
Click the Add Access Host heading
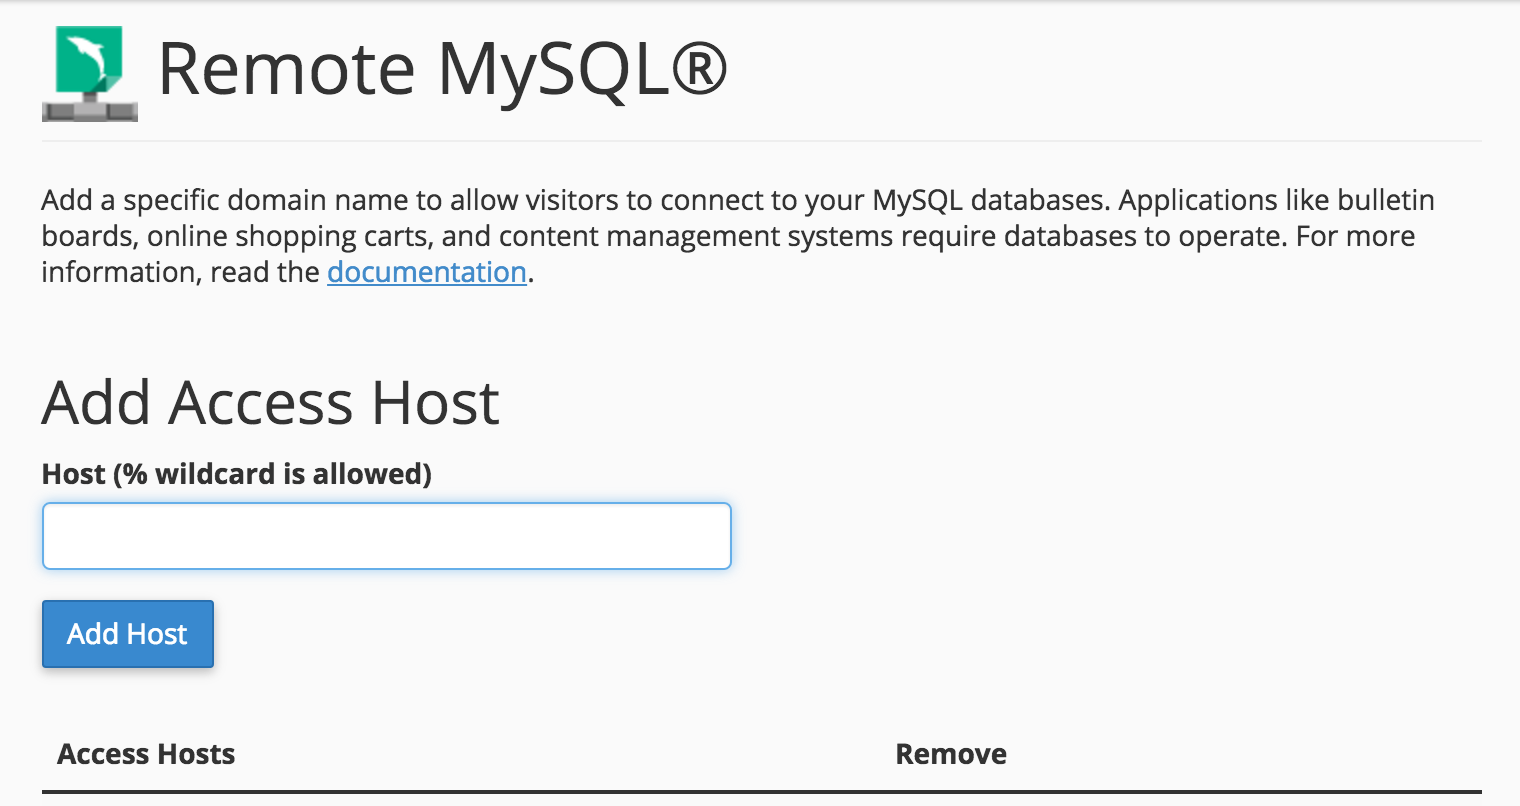coord(271,403)
